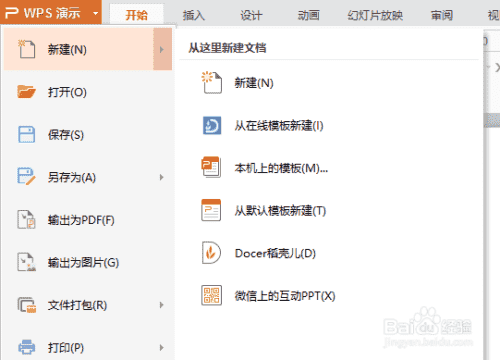
Task: Open the 审阅 ribbon tab
Action: point(442,15)
